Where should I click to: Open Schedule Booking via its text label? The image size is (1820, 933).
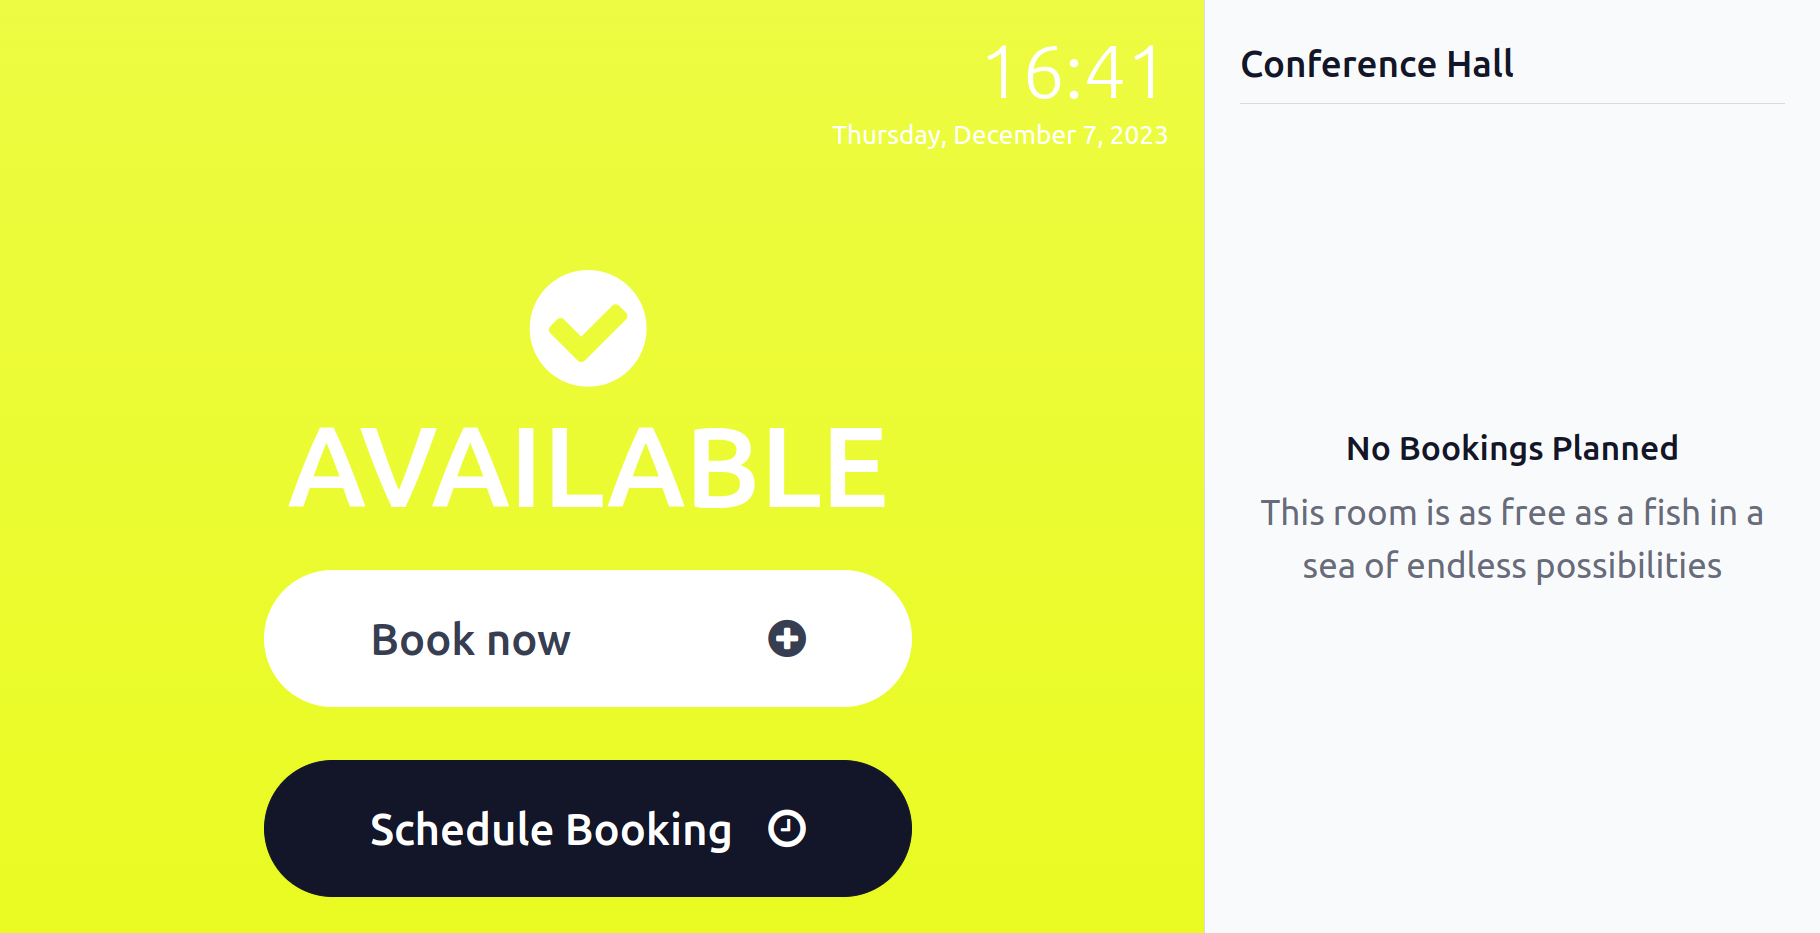[551, 830]
